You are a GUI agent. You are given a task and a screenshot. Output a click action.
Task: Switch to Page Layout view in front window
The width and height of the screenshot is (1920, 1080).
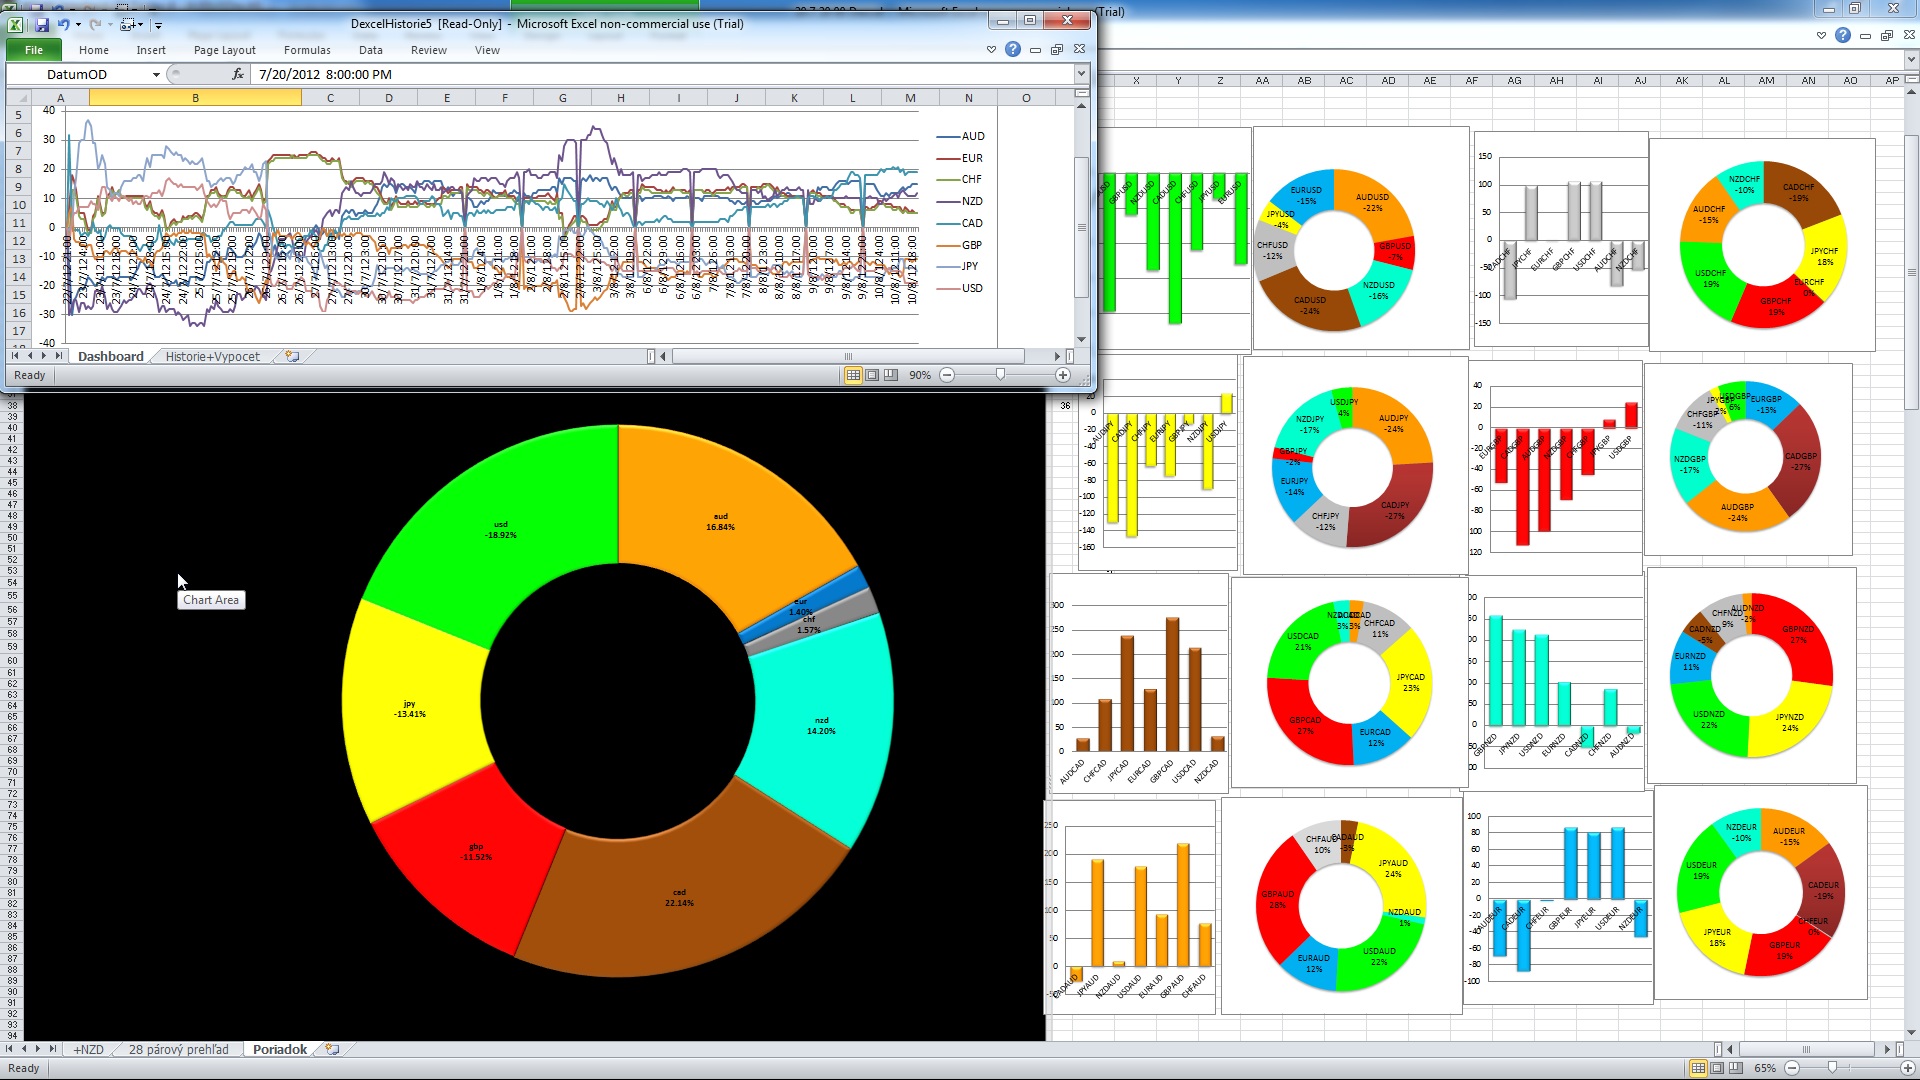(x=872, y=375)
